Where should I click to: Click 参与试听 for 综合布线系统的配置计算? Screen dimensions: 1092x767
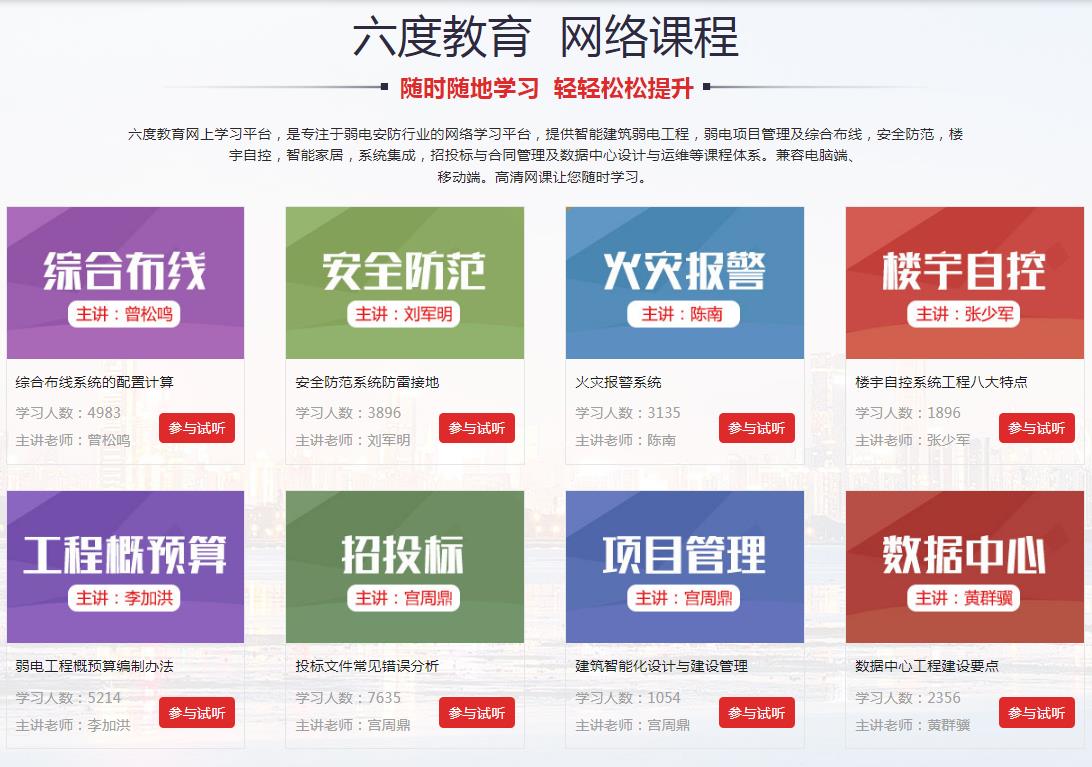click(197, 428)
